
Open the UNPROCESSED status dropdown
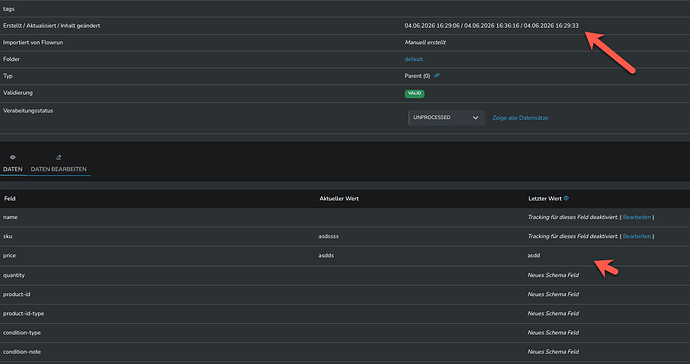[x=446, y=118]
